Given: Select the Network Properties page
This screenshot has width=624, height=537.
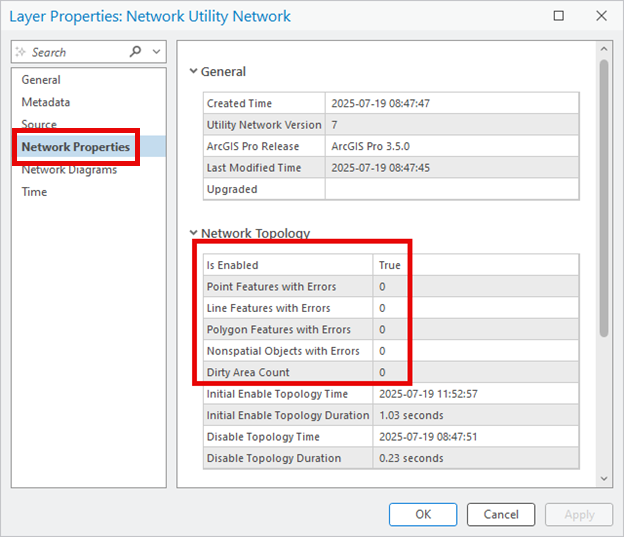Looking at the screenshot, I should pyautogui.click(x=76, y=147).
